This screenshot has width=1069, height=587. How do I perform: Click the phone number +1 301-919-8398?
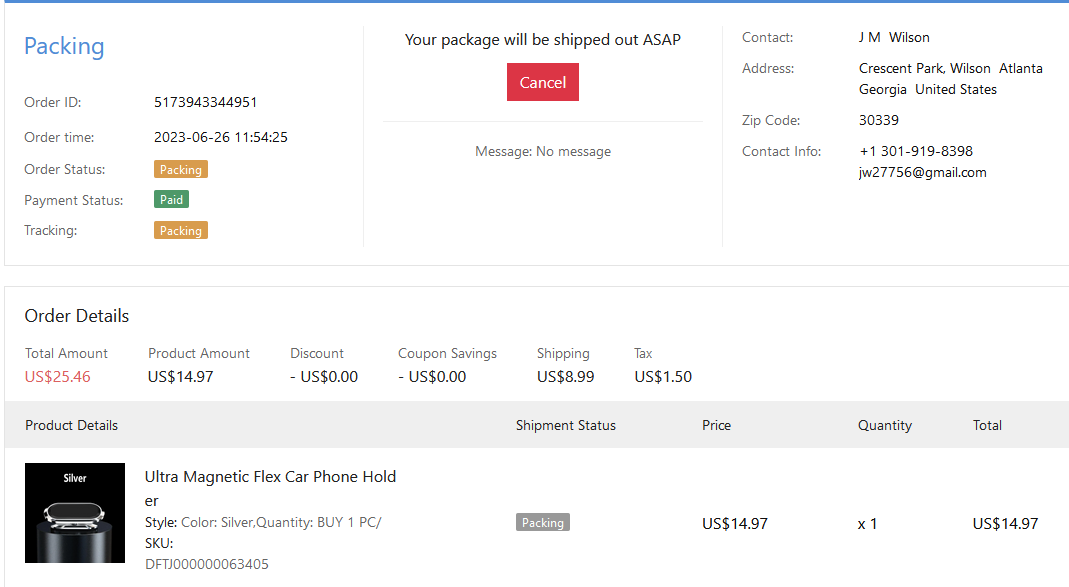916,151
